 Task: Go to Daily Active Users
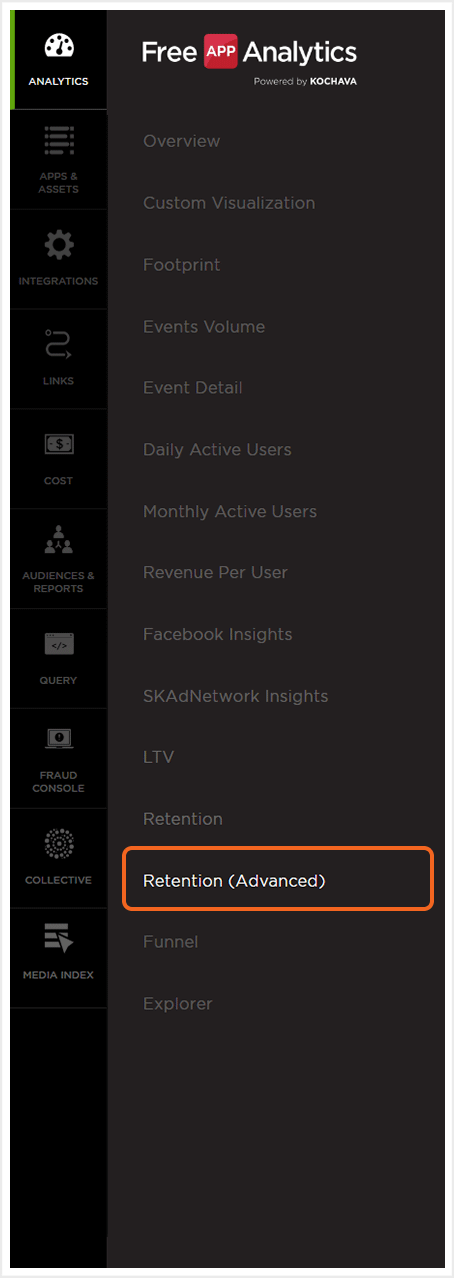(x=217, y=450)
